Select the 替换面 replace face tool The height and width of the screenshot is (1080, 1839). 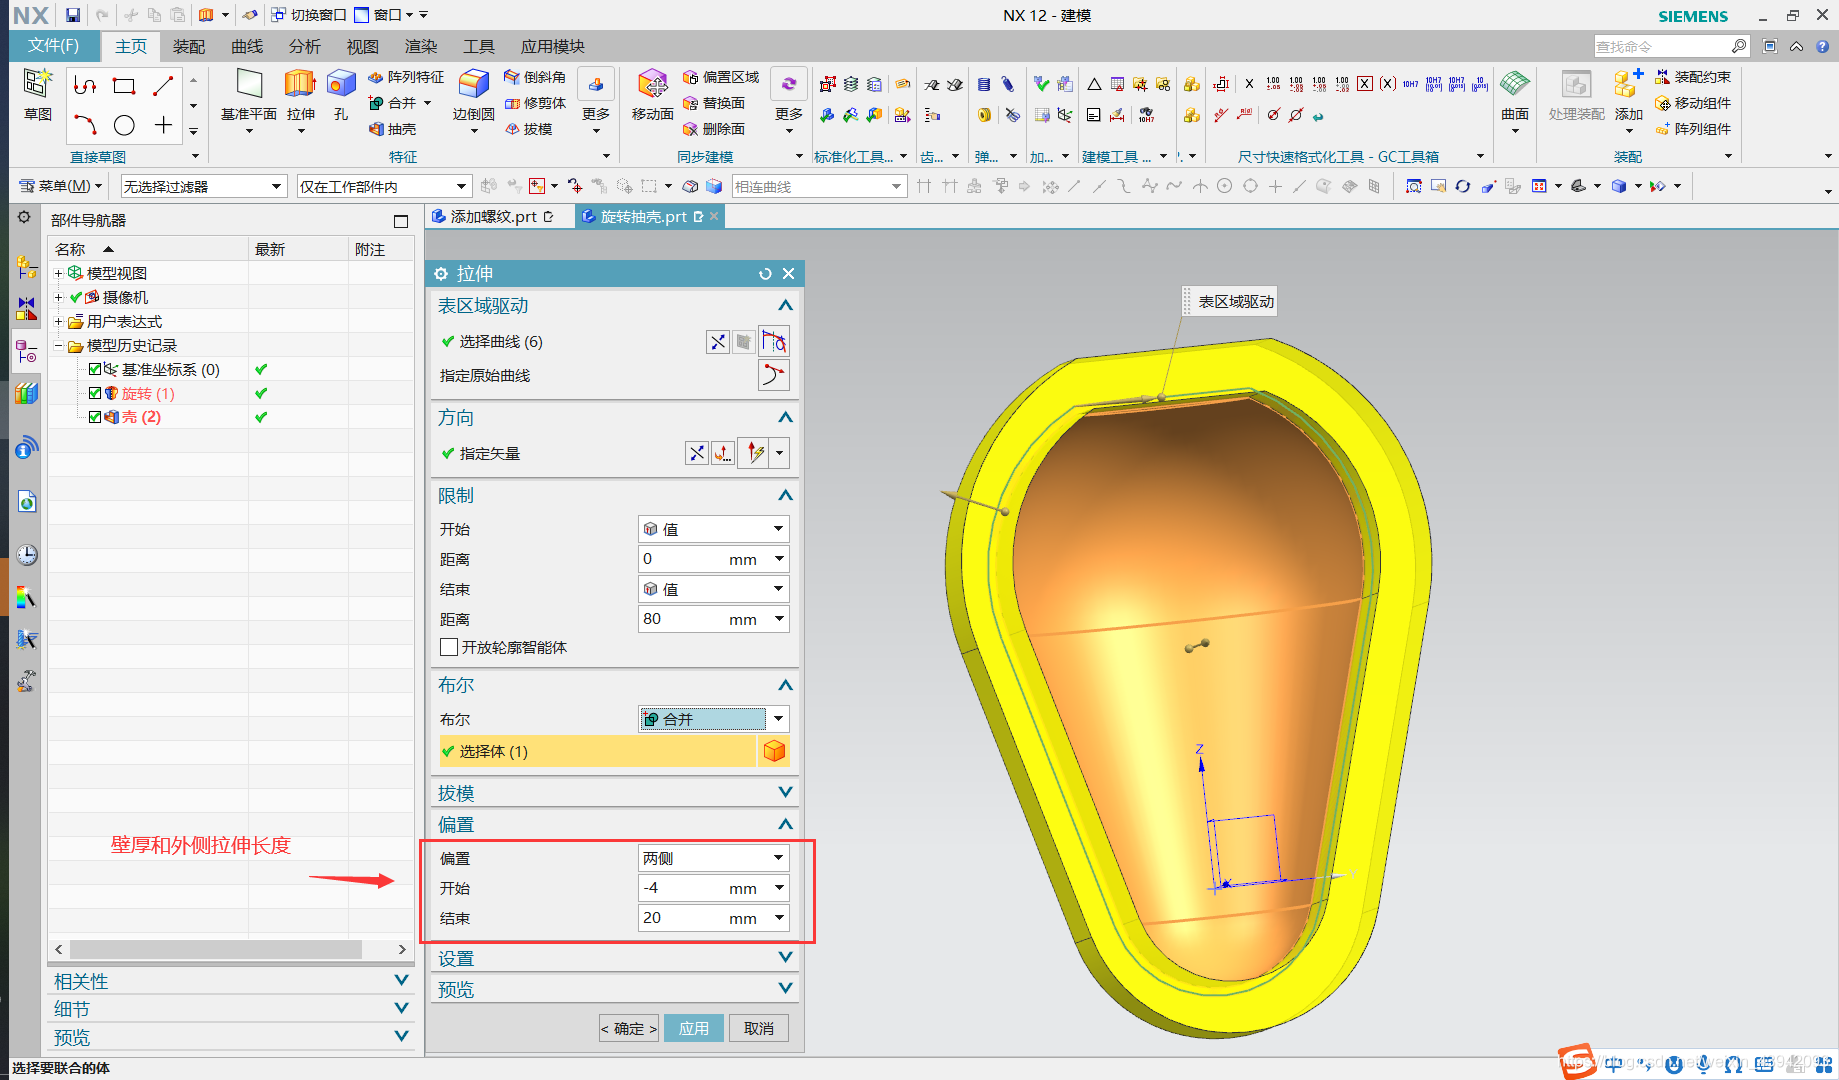coord(713,103)
